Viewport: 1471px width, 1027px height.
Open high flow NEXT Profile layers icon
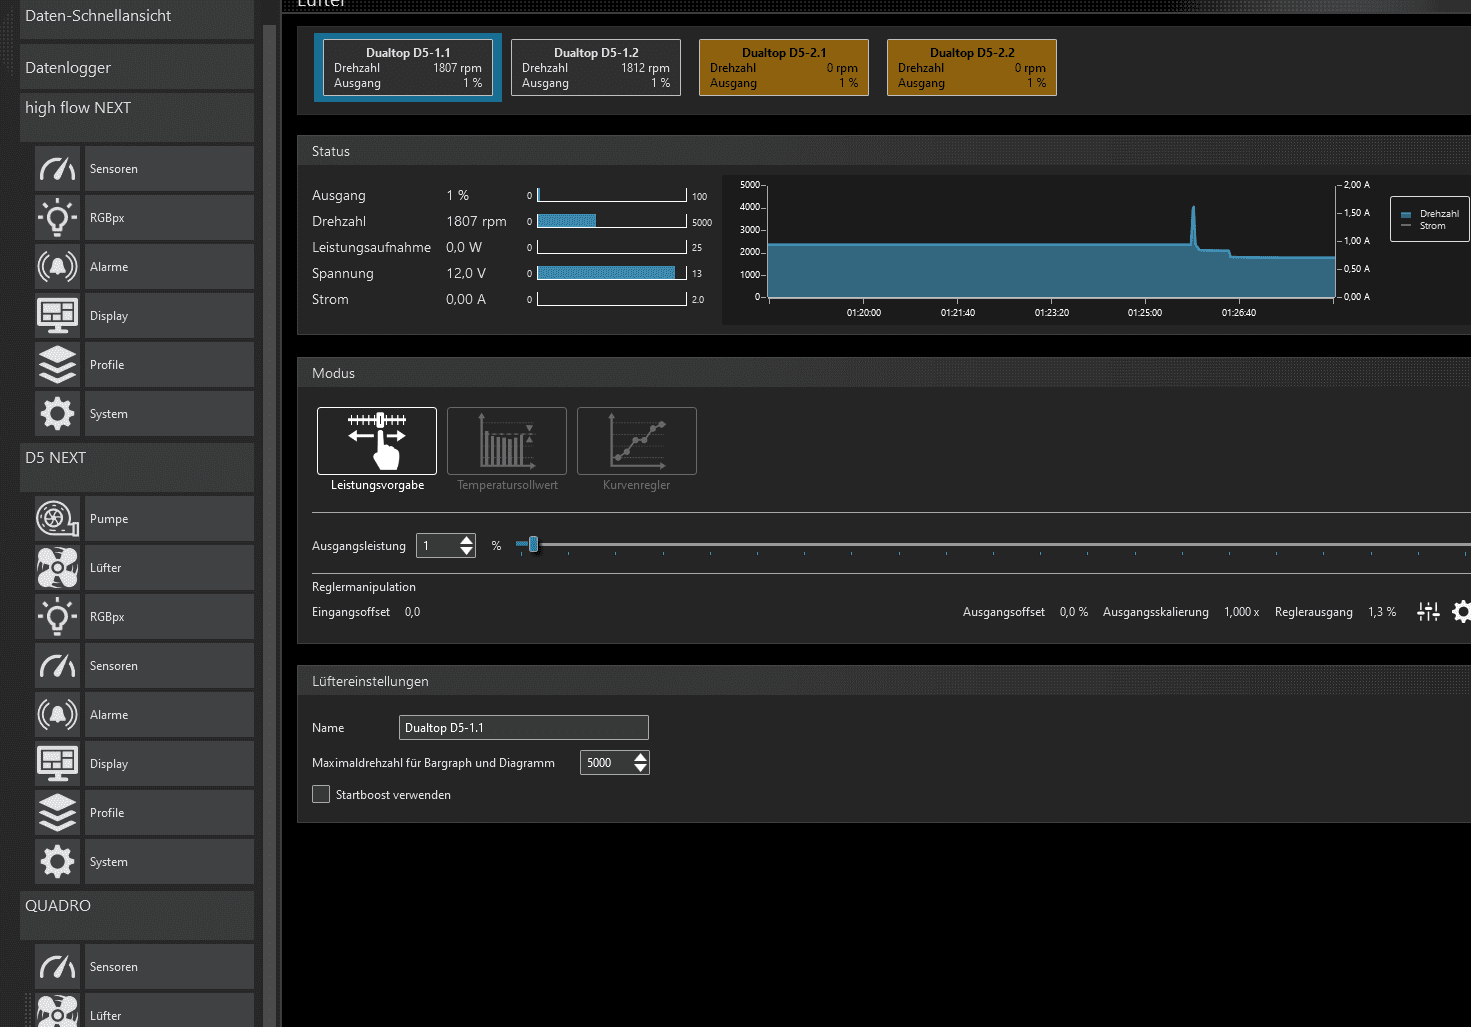point(57,364)
